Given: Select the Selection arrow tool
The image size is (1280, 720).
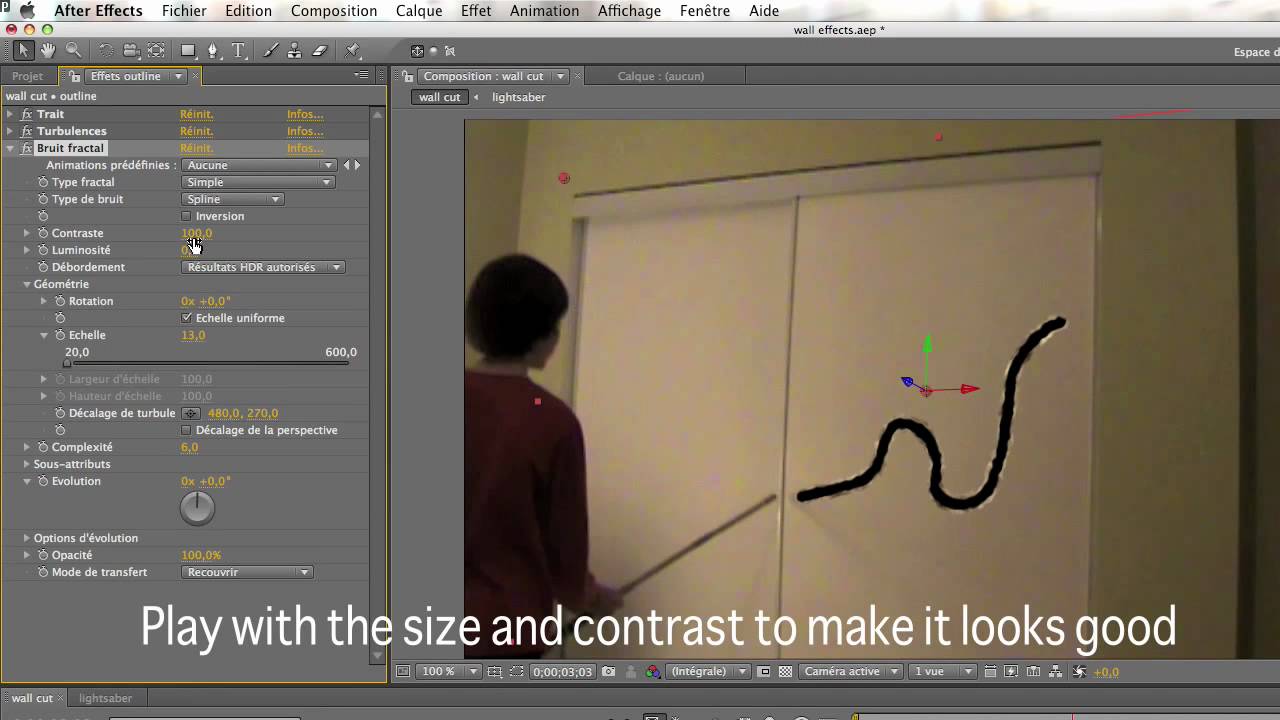Looking at the screenshot, I should [24, 50].
